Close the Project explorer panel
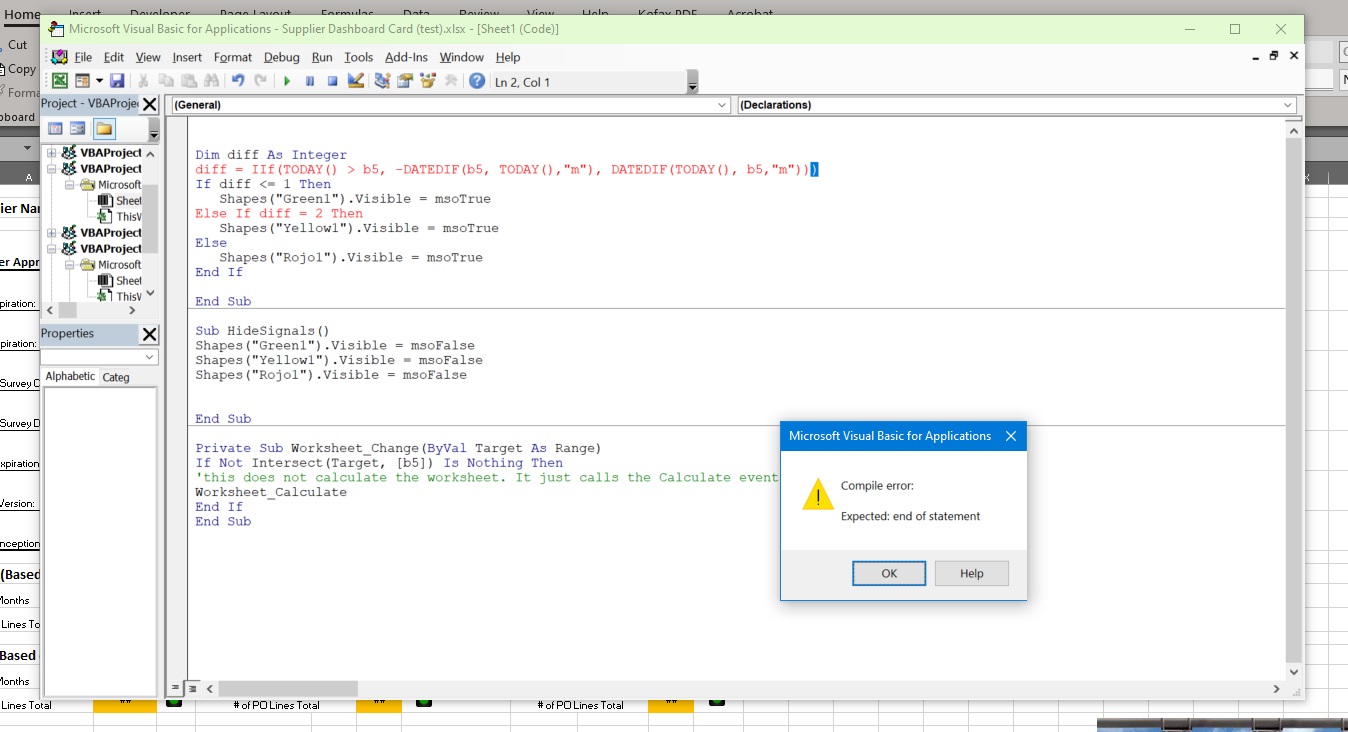This screenshot has height=732, width=1348. pyautogui.click(x=149, y=104)
